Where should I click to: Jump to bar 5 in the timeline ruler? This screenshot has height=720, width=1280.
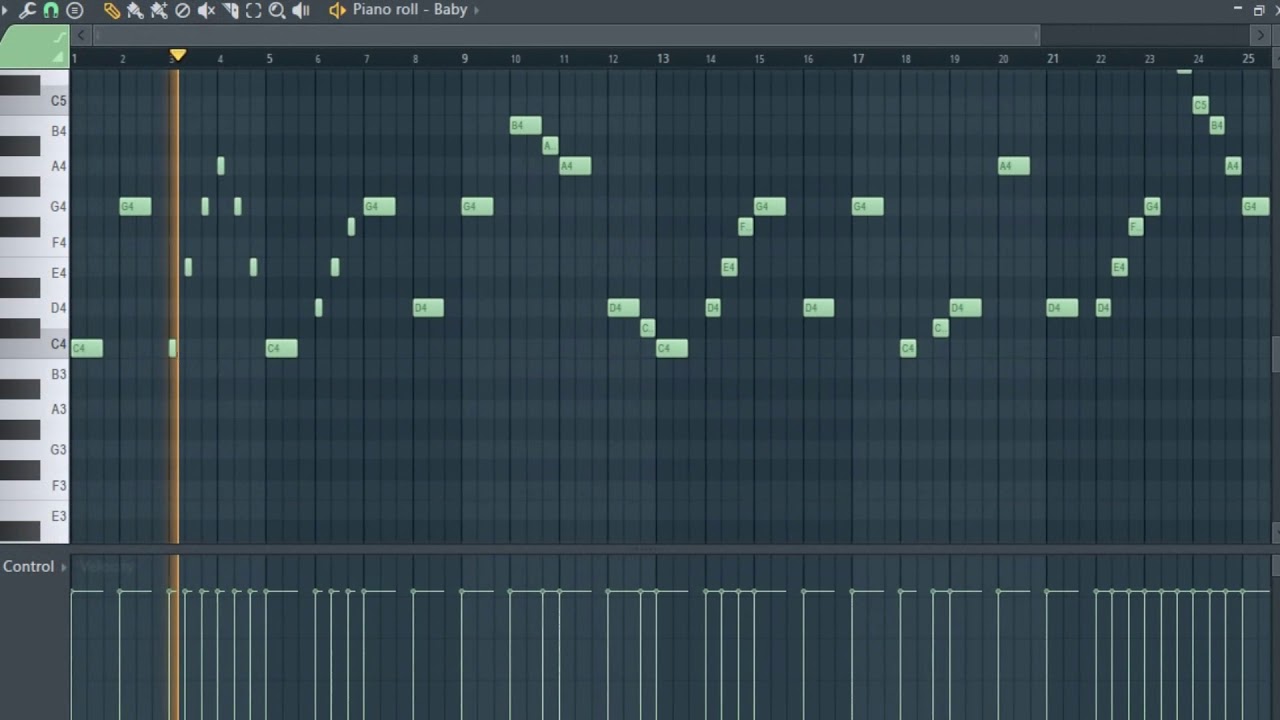click(x=269, y=59)
